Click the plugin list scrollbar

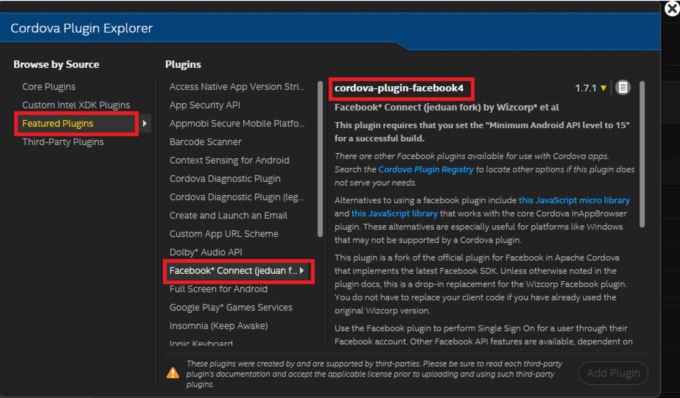click(x=320, y=159)
